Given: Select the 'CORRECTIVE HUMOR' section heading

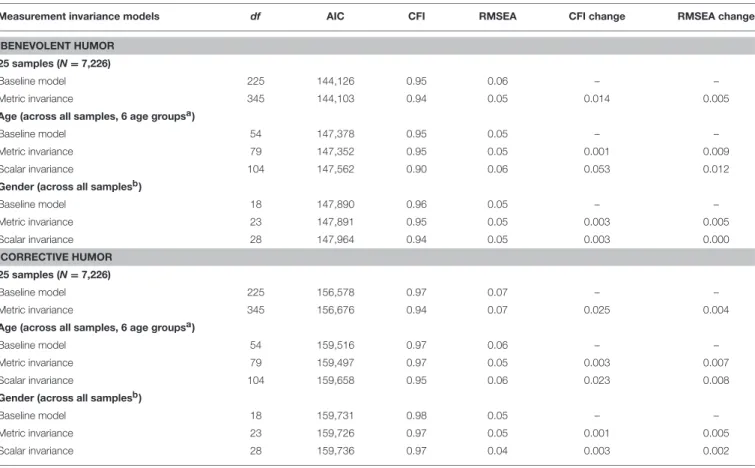Looking at the screenshot, I should [56, 257].
